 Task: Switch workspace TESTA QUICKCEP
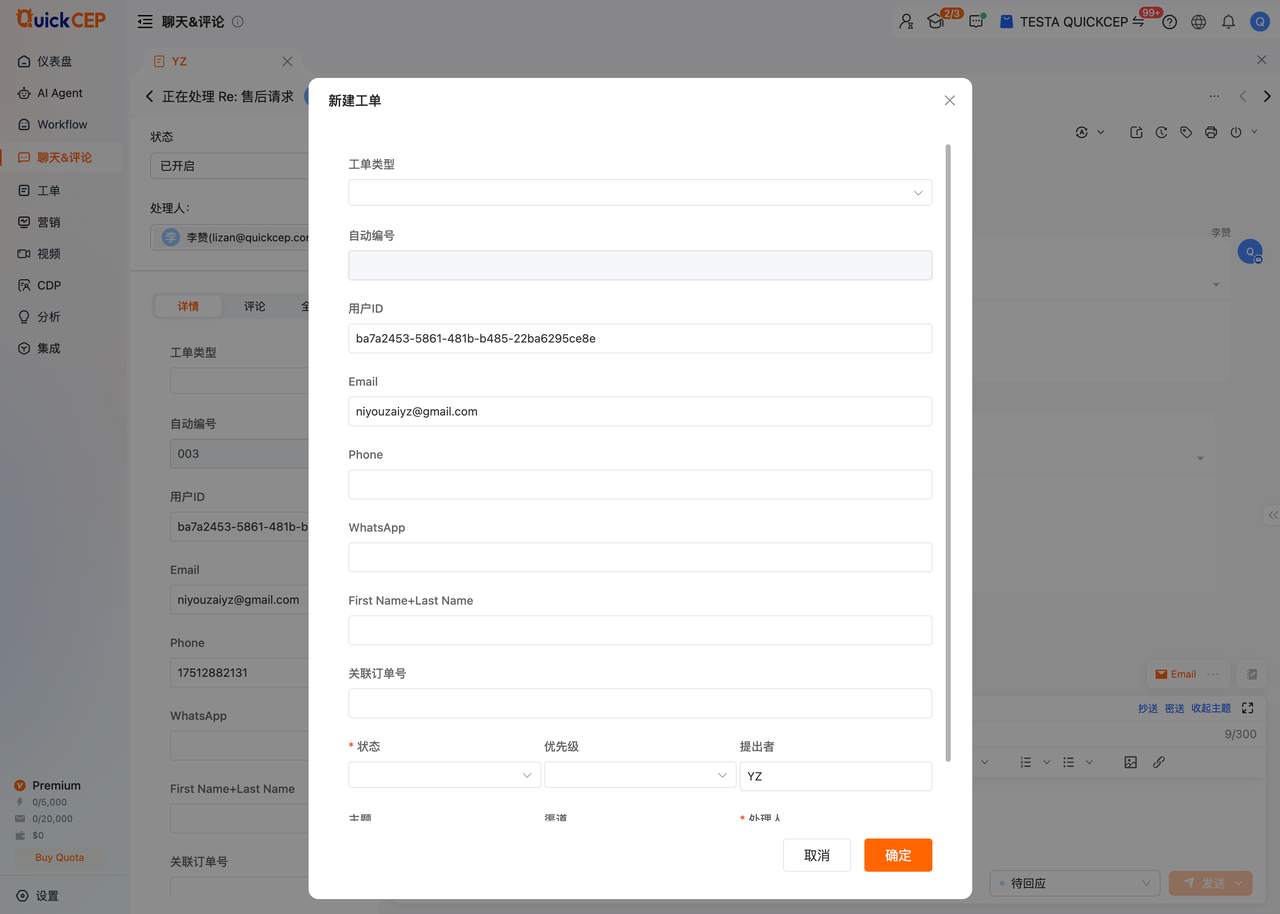point(1072,22)
